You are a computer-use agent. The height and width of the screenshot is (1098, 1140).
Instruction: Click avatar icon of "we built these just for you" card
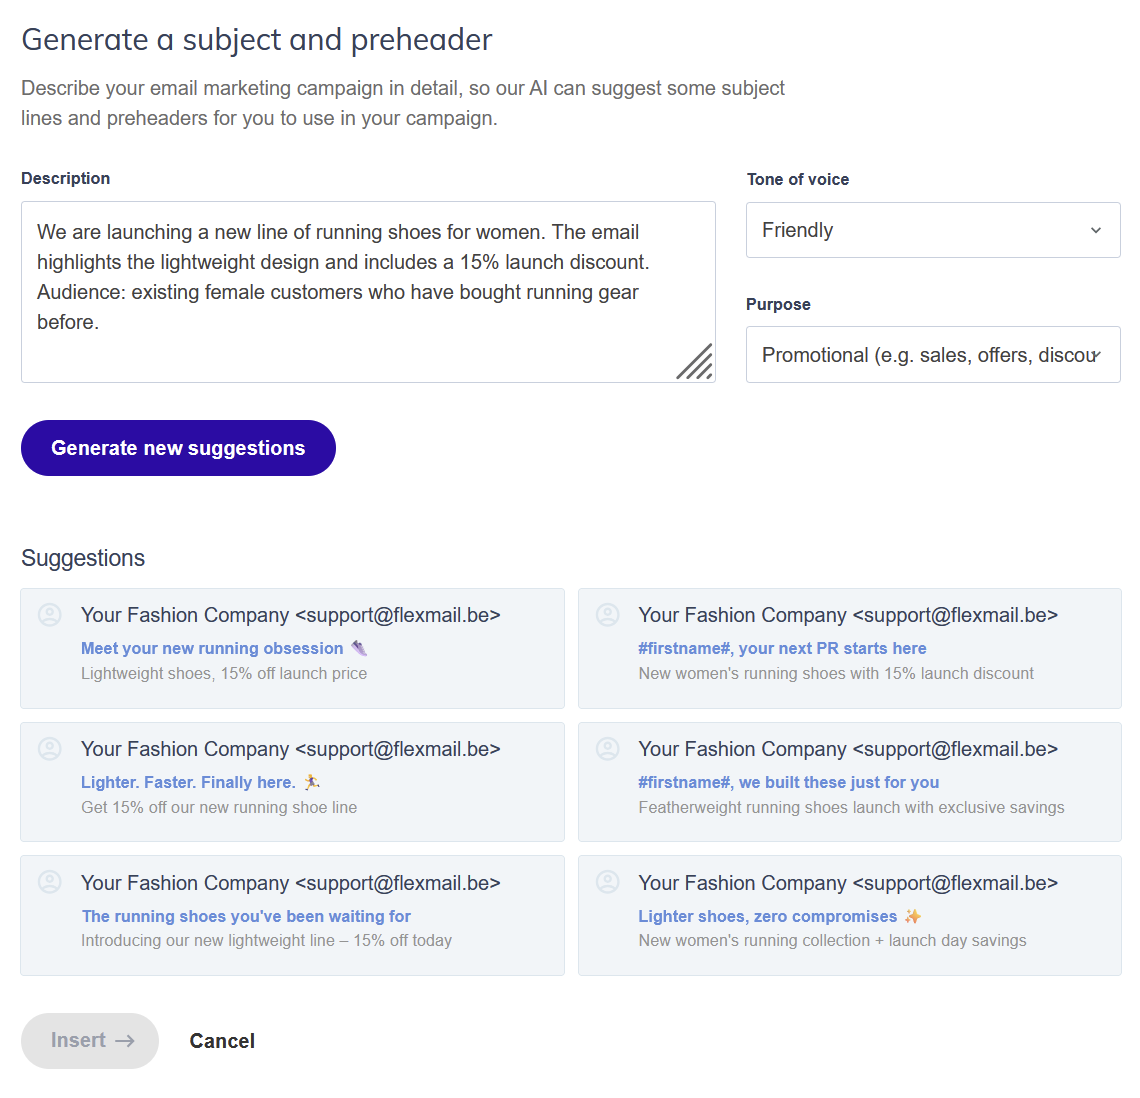click(608, 749)
